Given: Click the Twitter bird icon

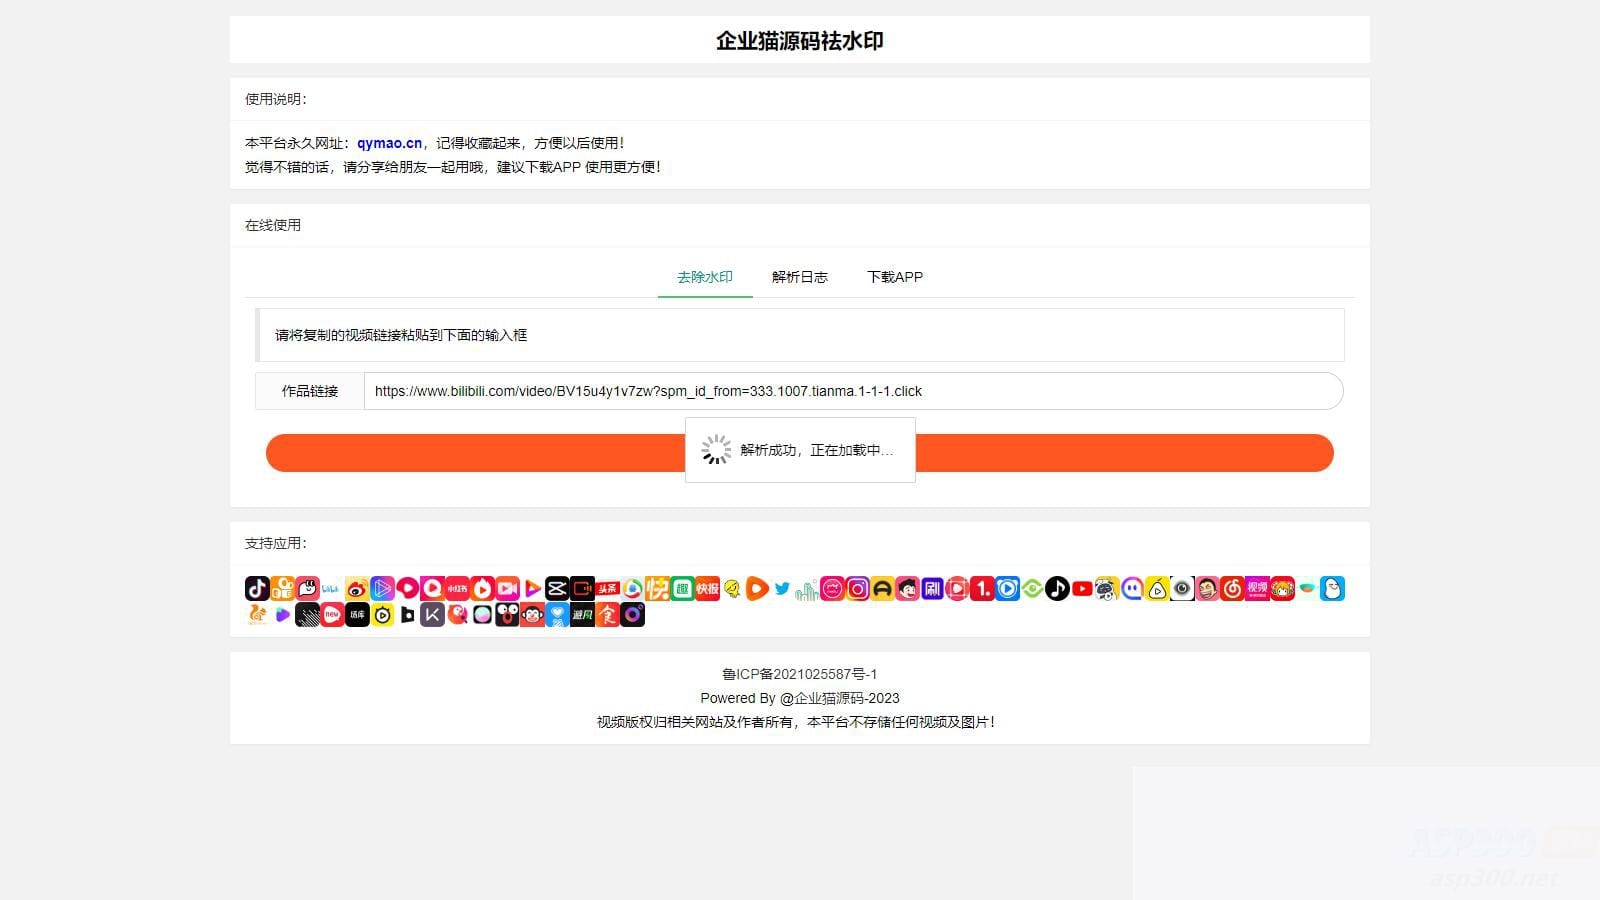Looking at the screenshot, I should (x=782, y=589).
